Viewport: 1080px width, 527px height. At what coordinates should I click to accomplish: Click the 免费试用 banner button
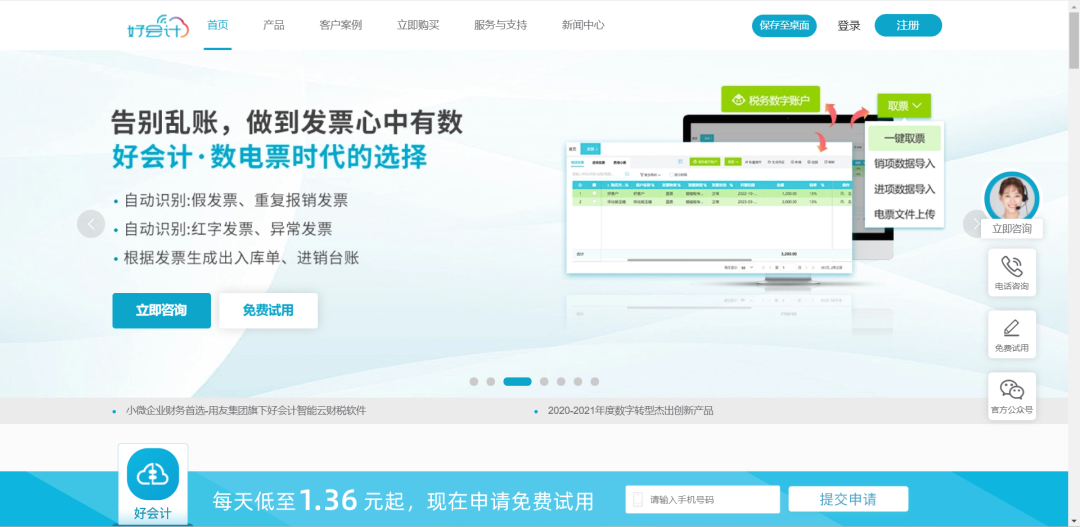tap(268, 311)
